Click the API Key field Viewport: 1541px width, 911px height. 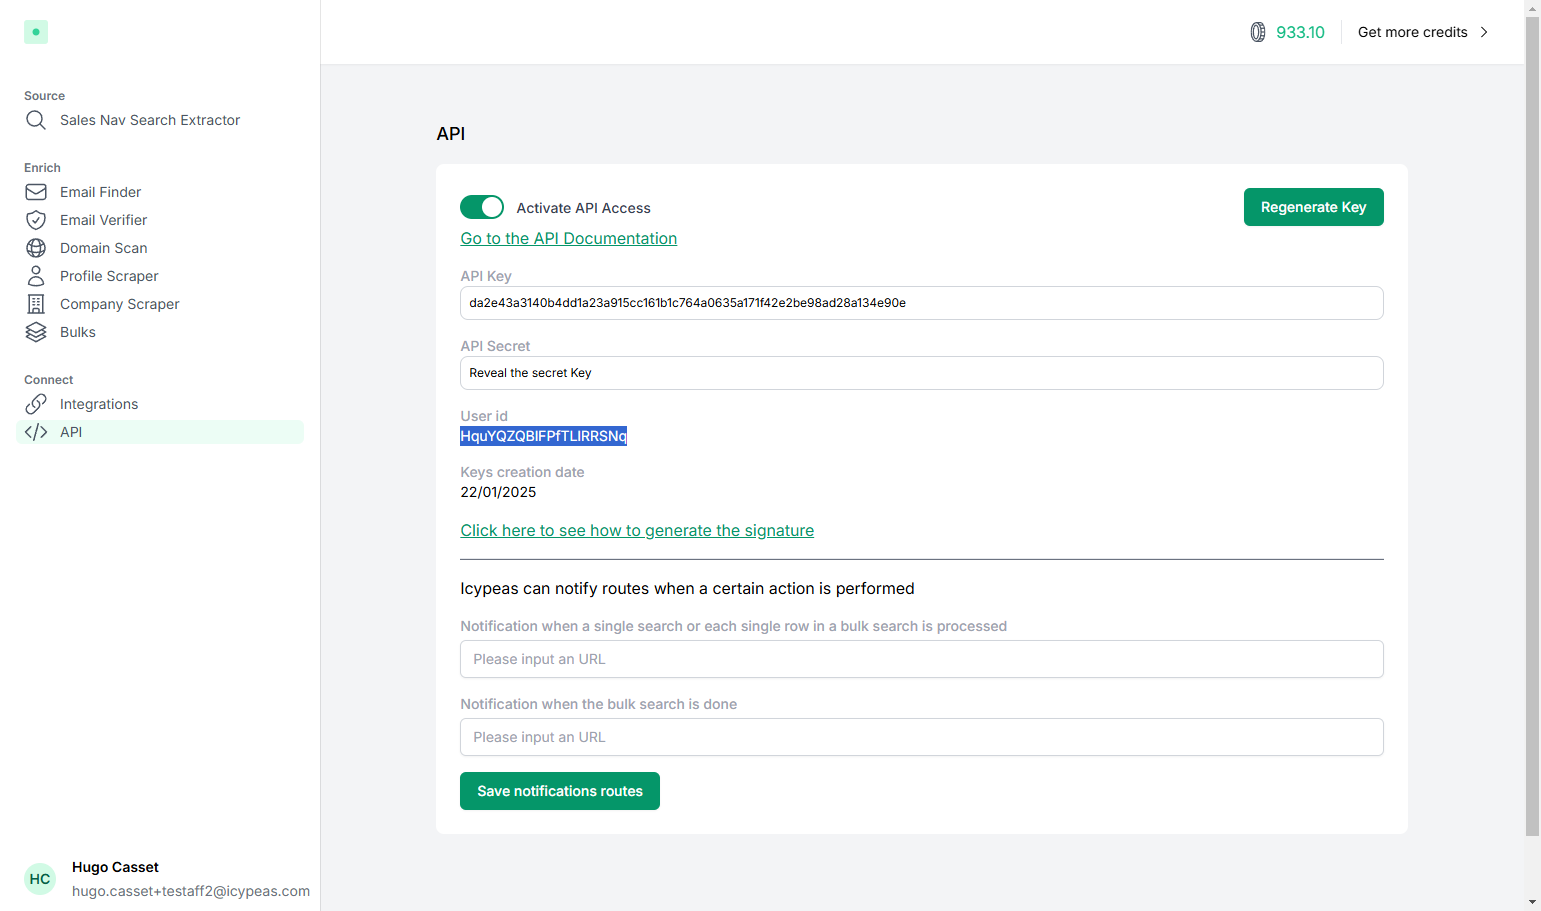point(921,303)
